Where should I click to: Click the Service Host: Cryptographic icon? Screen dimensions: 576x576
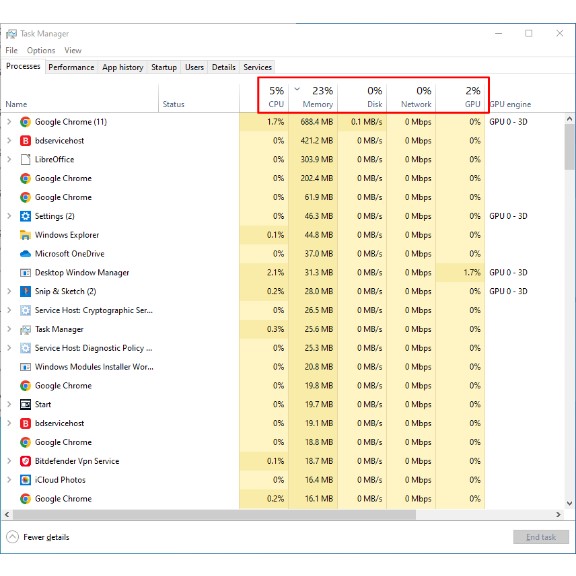coord(25,310)
